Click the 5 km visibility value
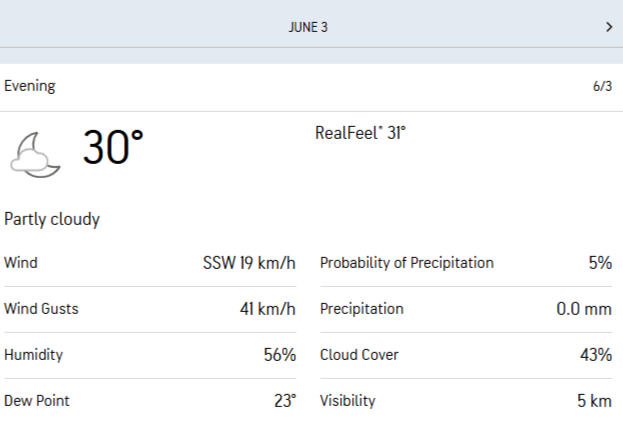623x425 pixels. 594,401
